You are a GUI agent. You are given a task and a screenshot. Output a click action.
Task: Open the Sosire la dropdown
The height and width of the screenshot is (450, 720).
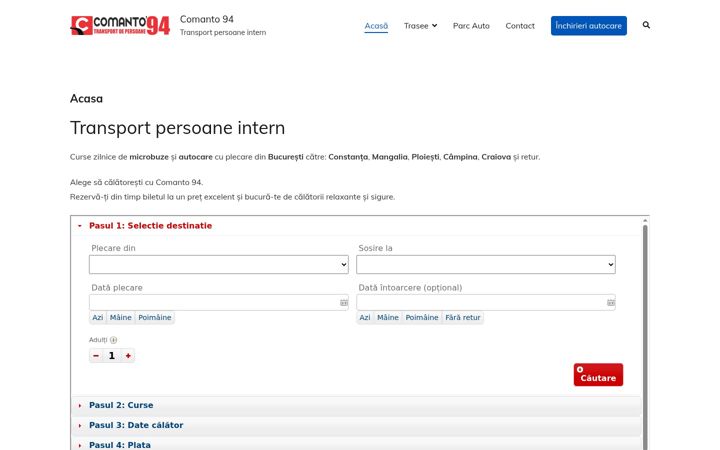[486, 264]
